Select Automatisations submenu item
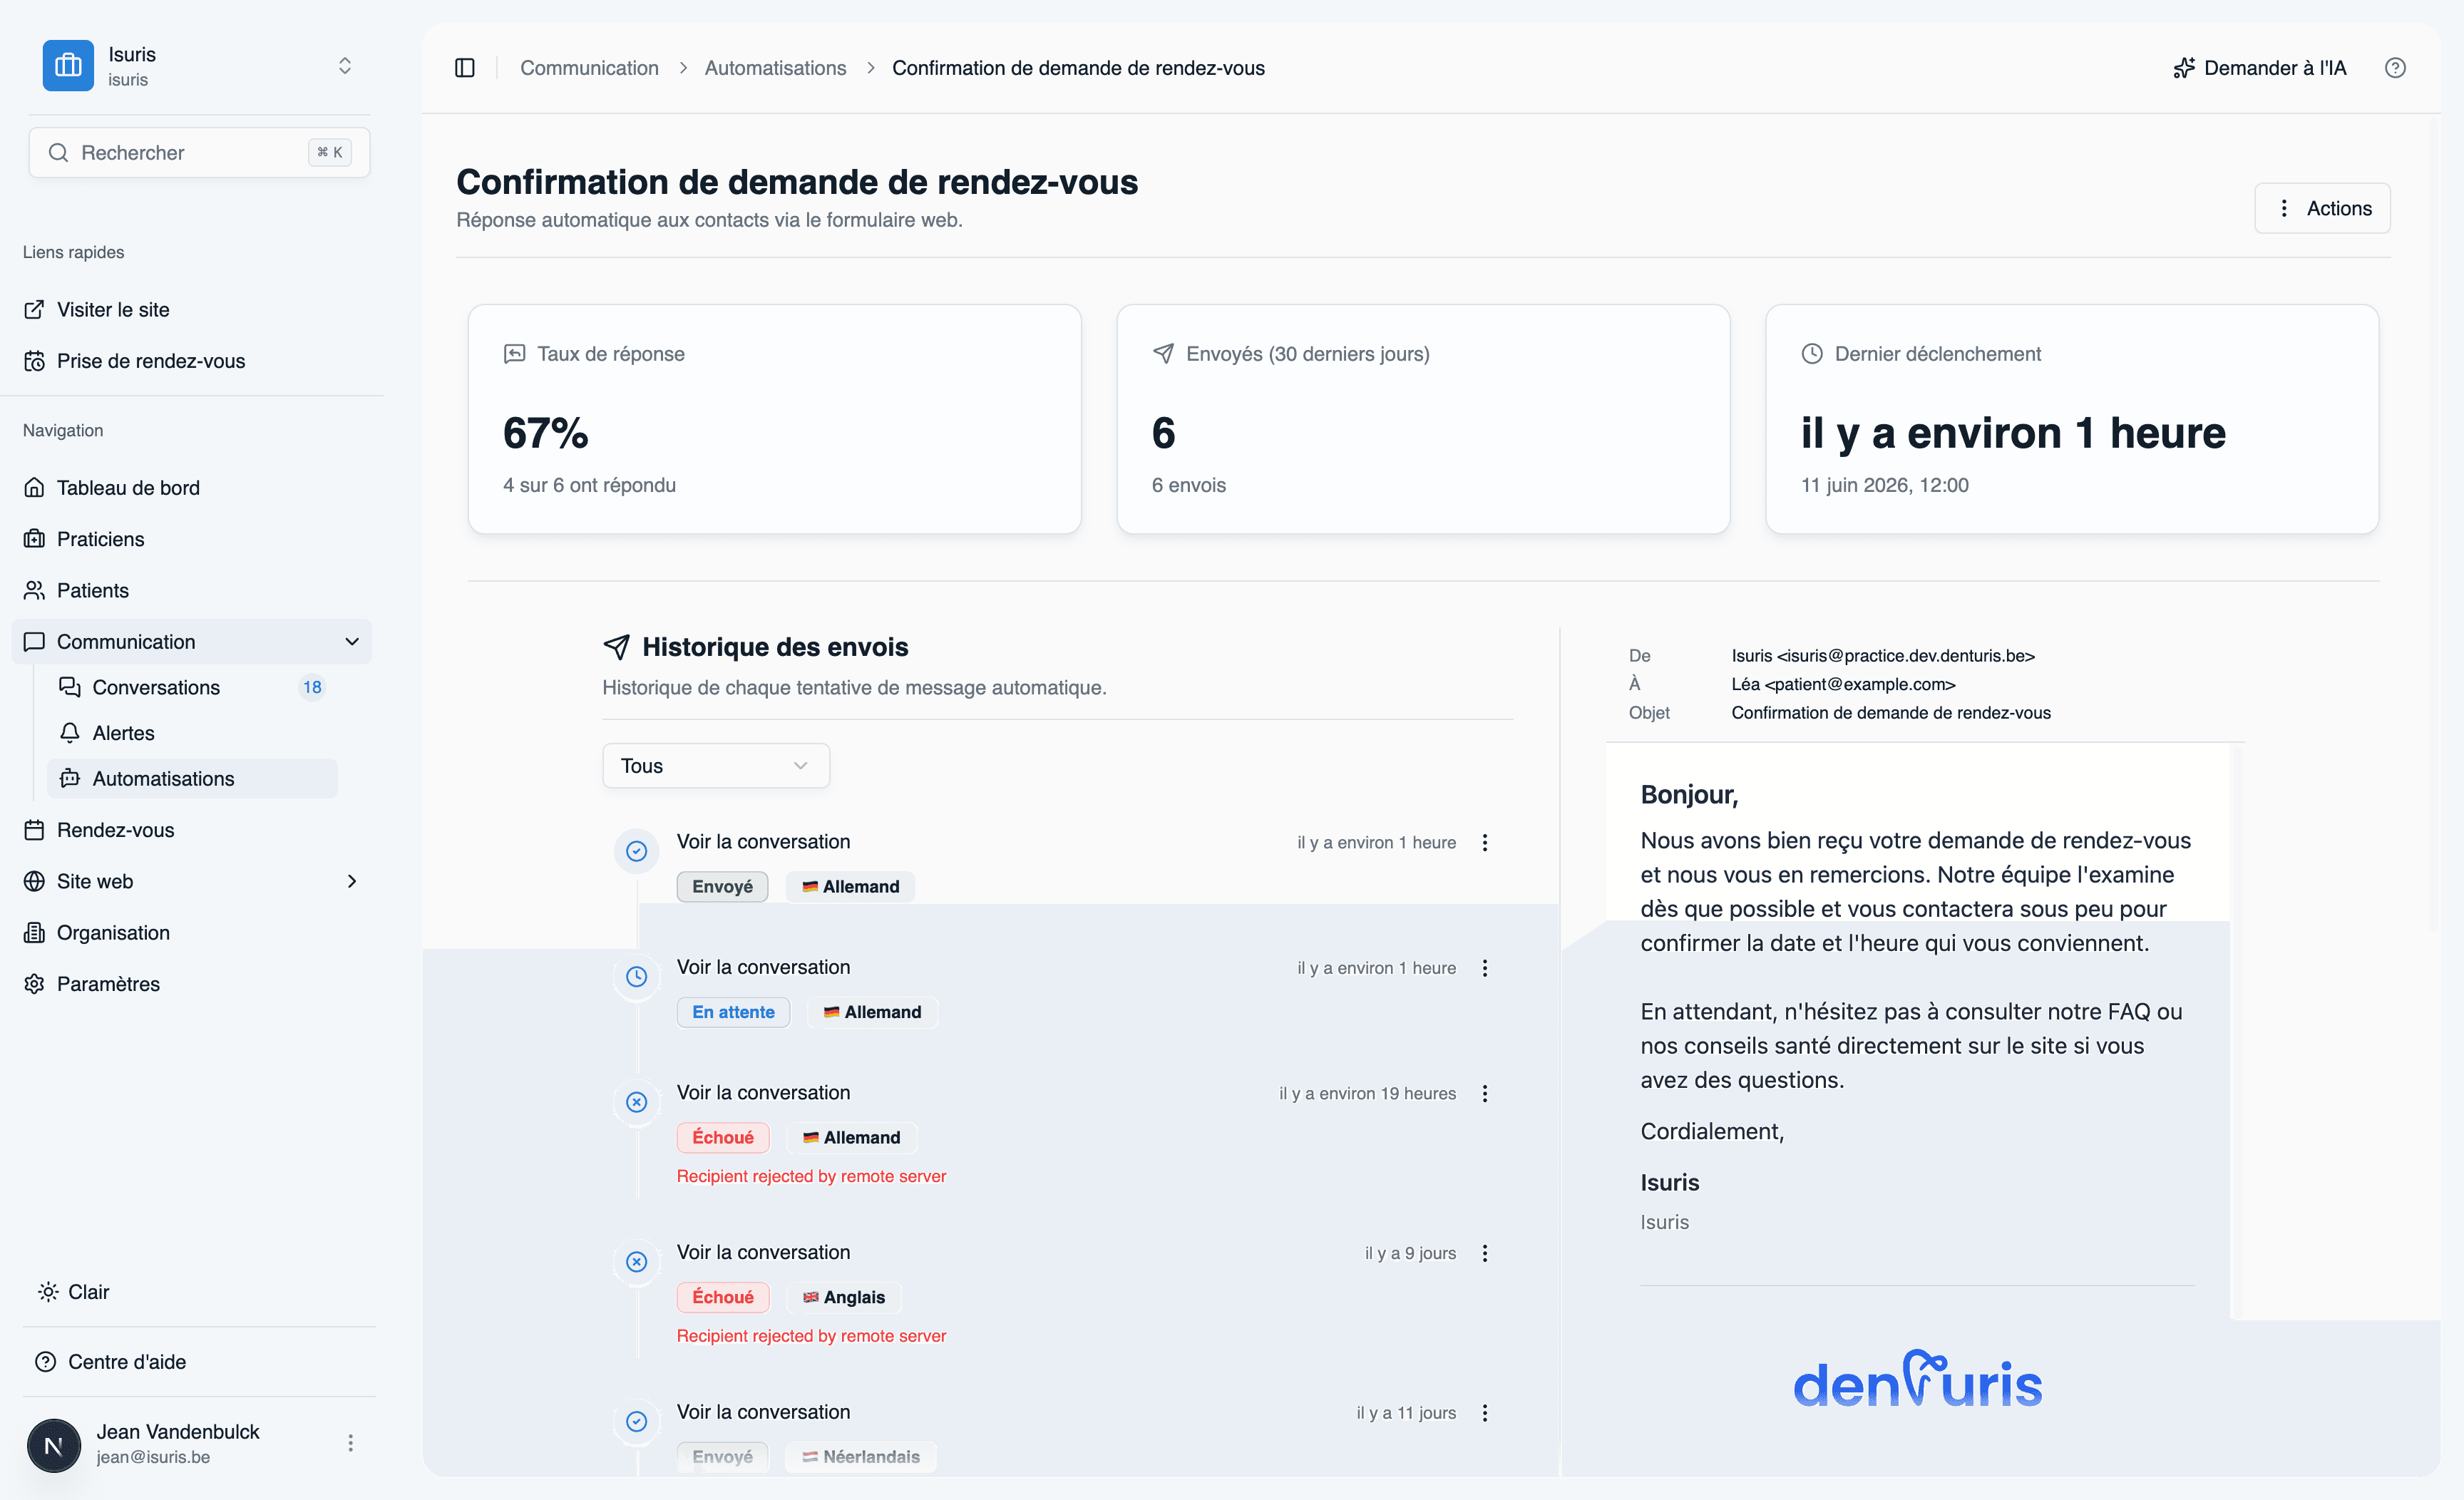2464x1500 pixels. coord(192,779)
